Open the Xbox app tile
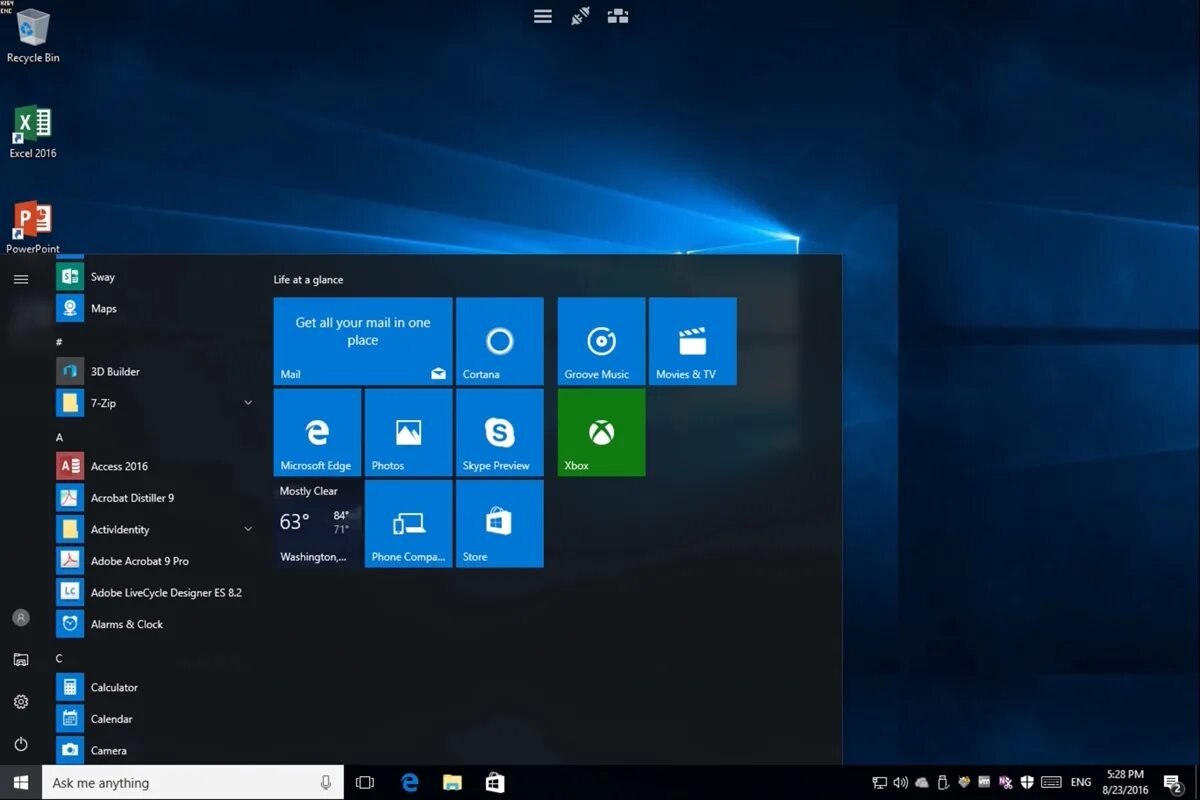This screenshot has height=800, width=1200. click(600, 432)
